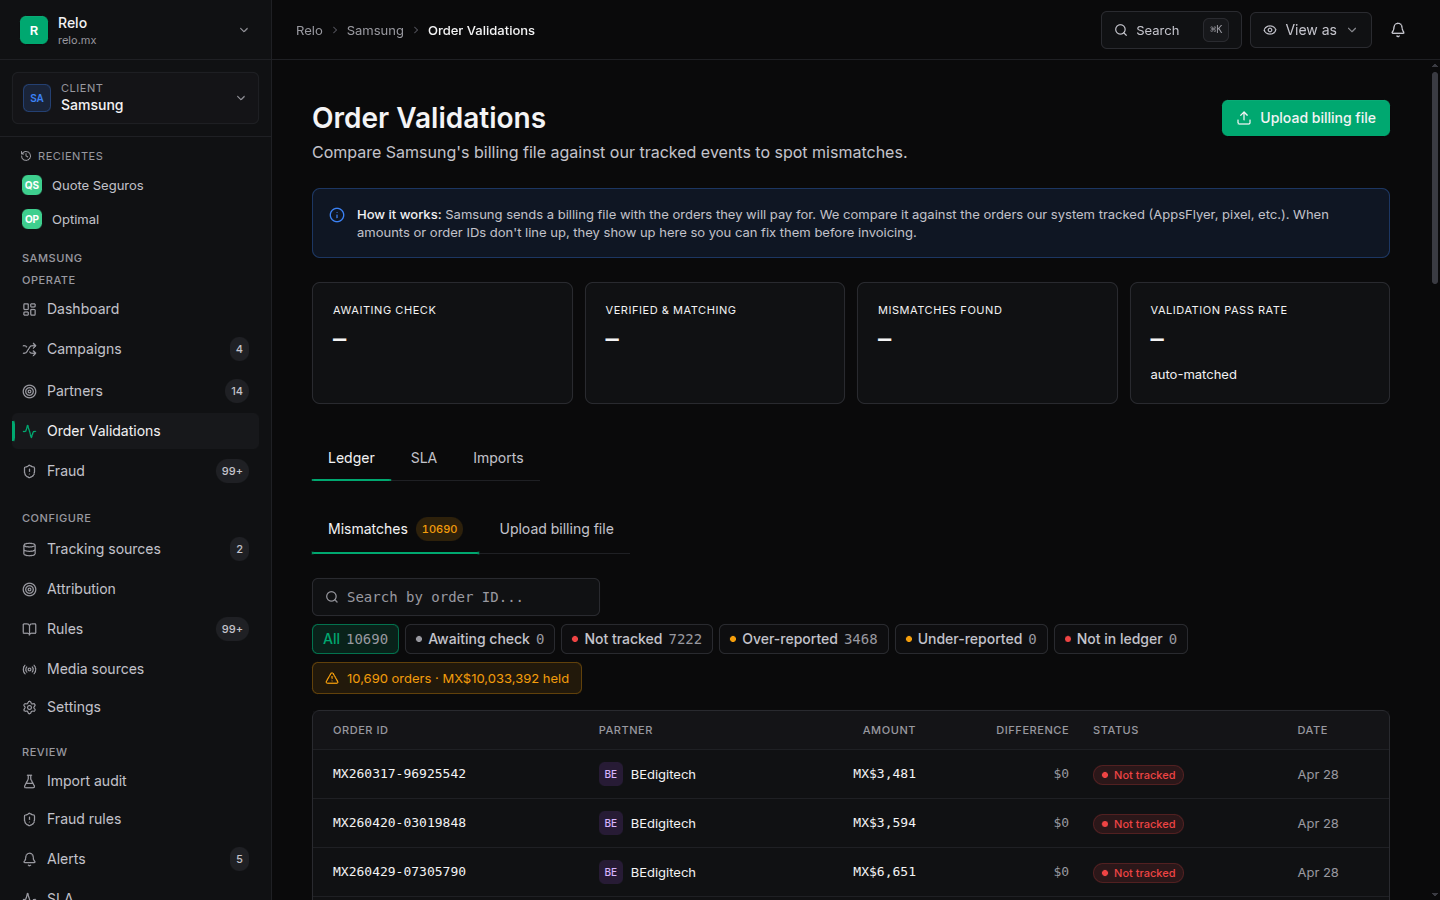Image resolution: width=1440 pixels, height=900 pixels.
Task: Click Not tracked status of MX260420-03019848
Action: (x=1138, y=824)
